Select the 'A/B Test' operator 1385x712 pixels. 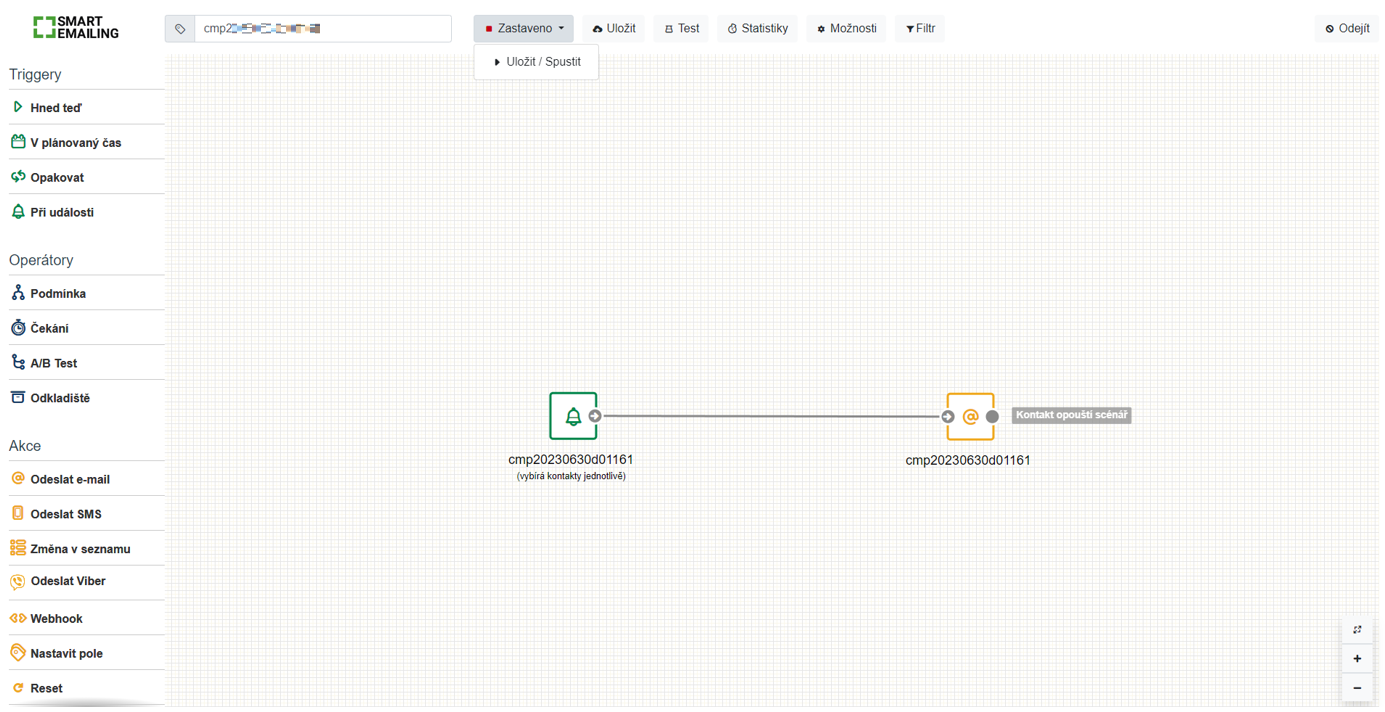53,363
